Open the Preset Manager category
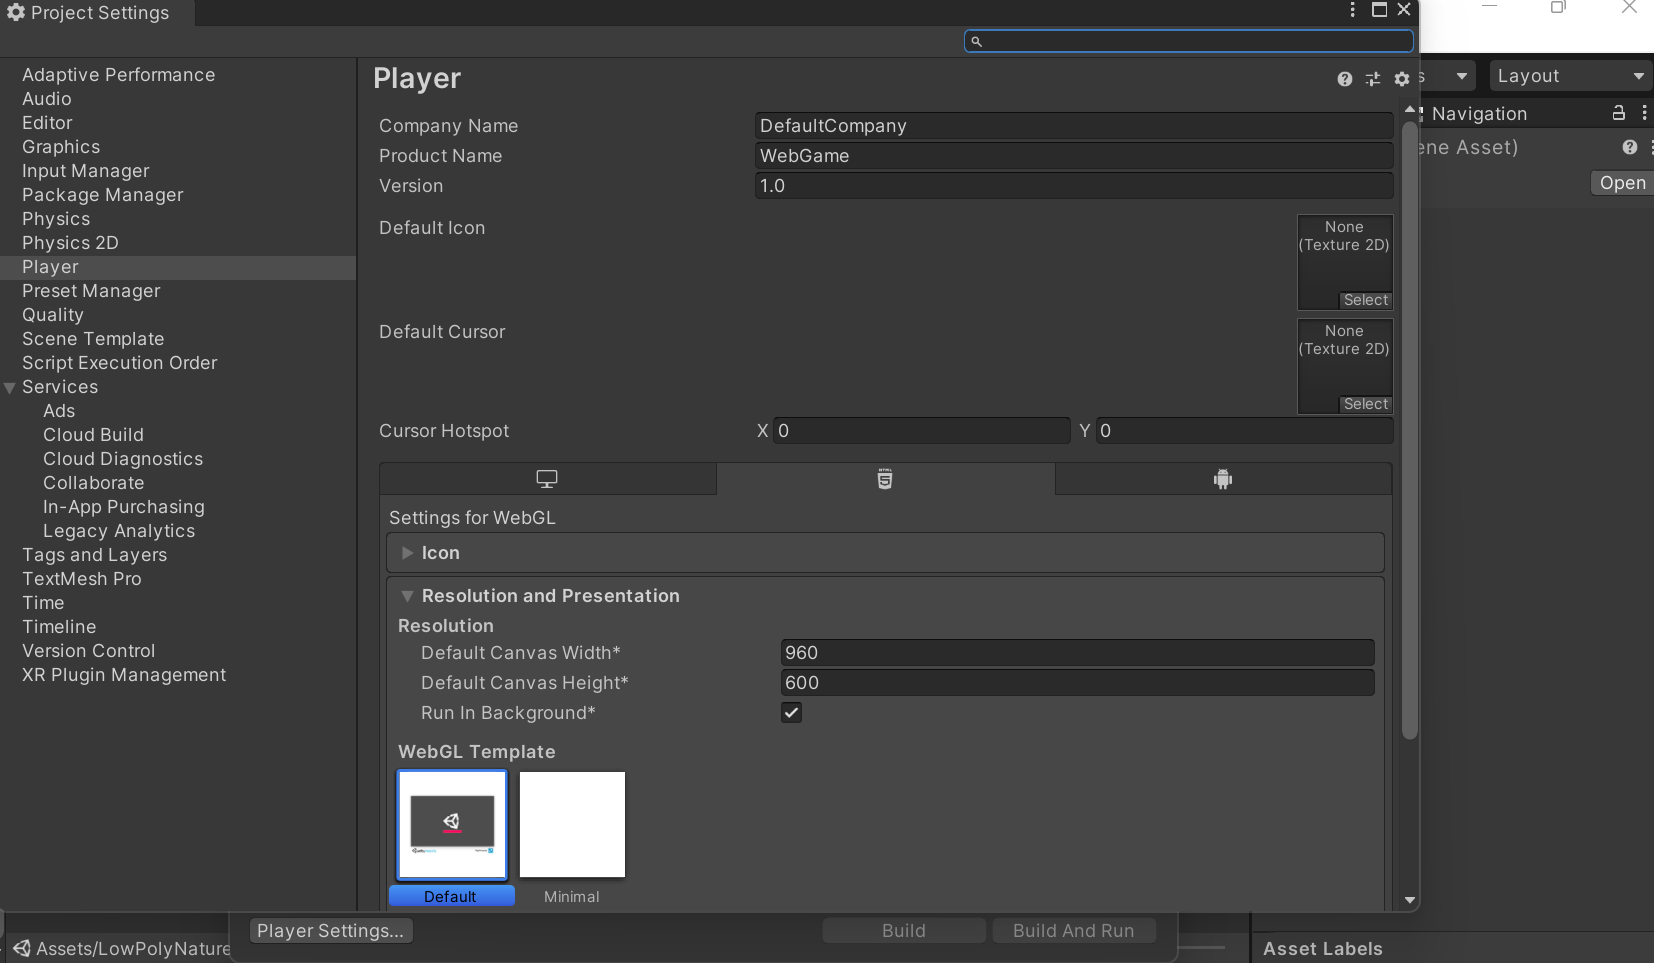Screen dimensions: 1654x963 pos(91,291)
